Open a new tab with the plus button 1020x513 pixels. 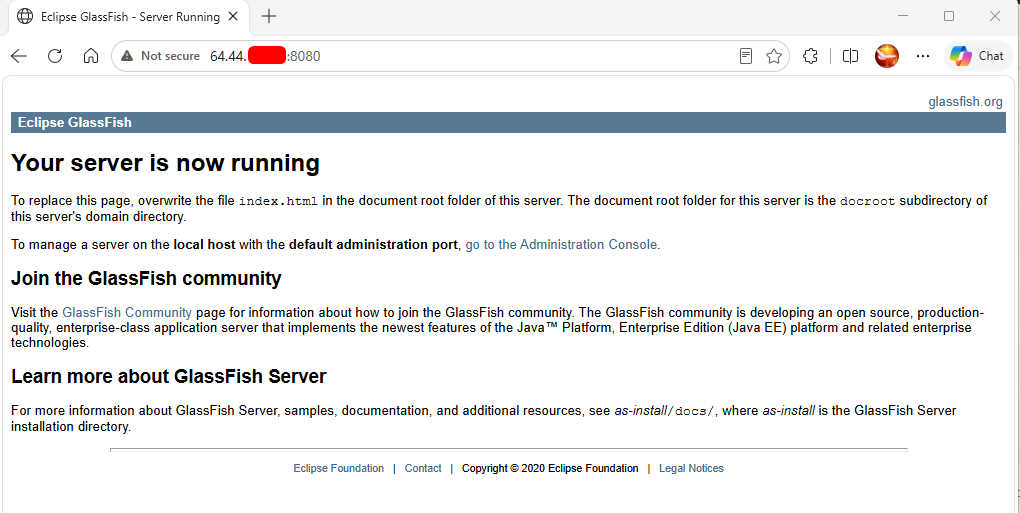[269, 17]
